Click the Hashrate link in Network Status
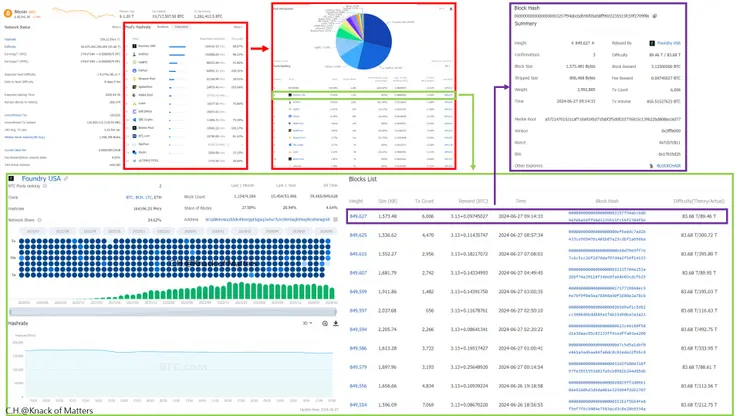 coord(10,40)
